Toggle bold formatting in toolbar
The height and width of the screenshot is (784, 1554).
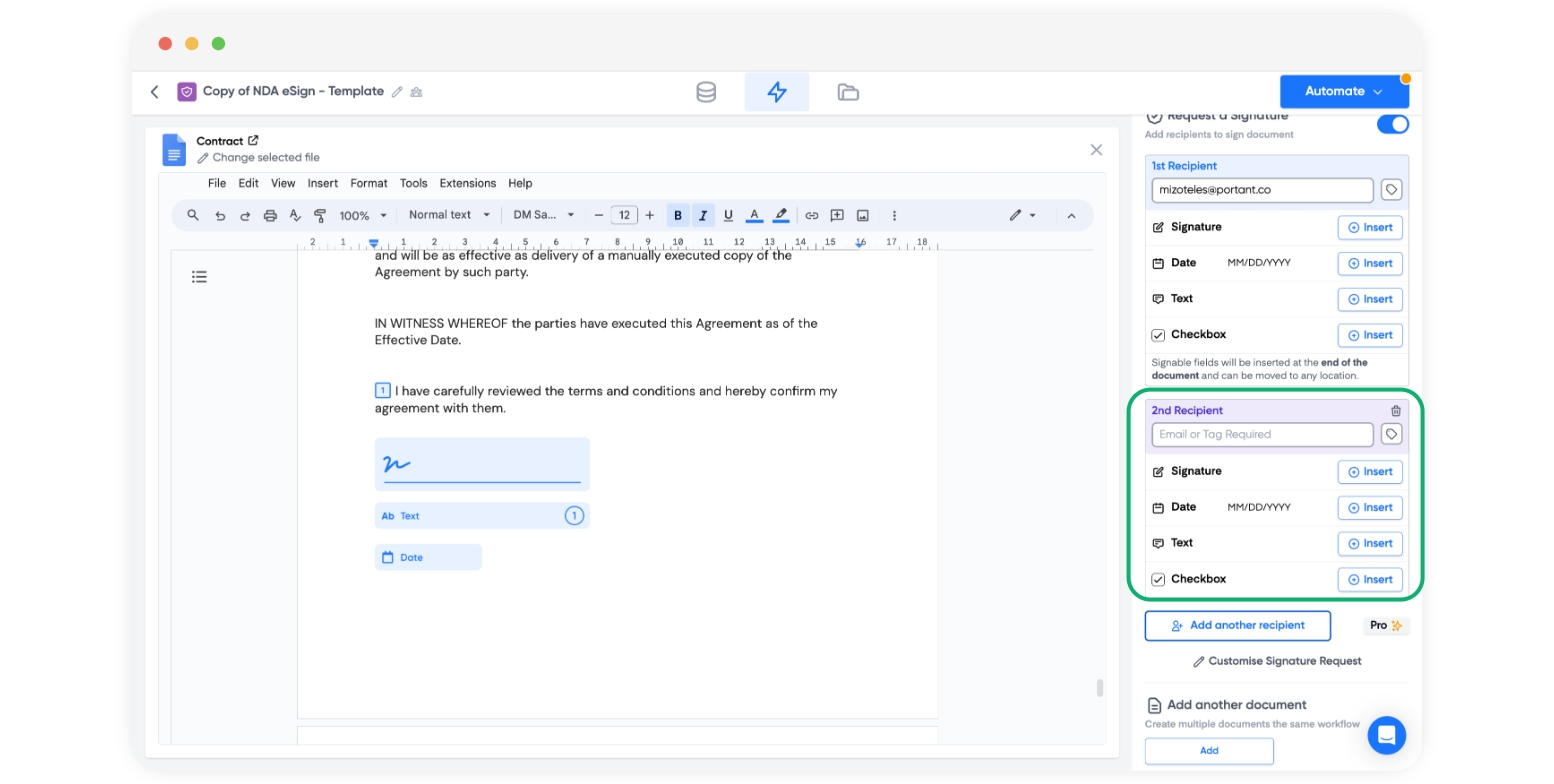678,215
